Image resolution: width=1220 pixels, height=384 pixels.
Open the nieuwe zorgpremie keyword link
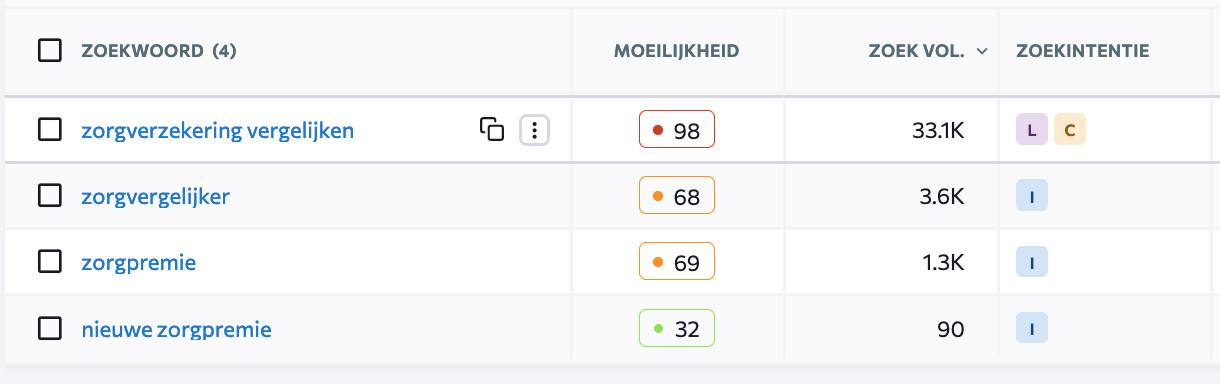[176, 329]
